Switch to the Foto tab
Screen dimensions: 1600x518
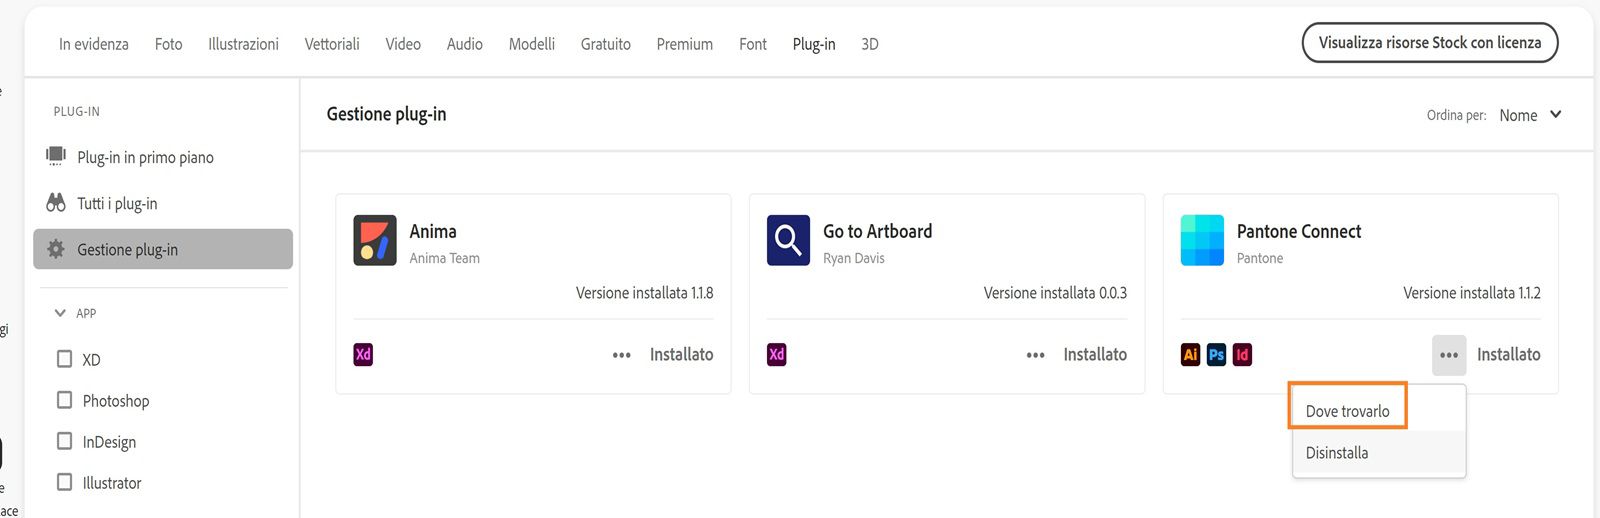click(x=168, y=44)
